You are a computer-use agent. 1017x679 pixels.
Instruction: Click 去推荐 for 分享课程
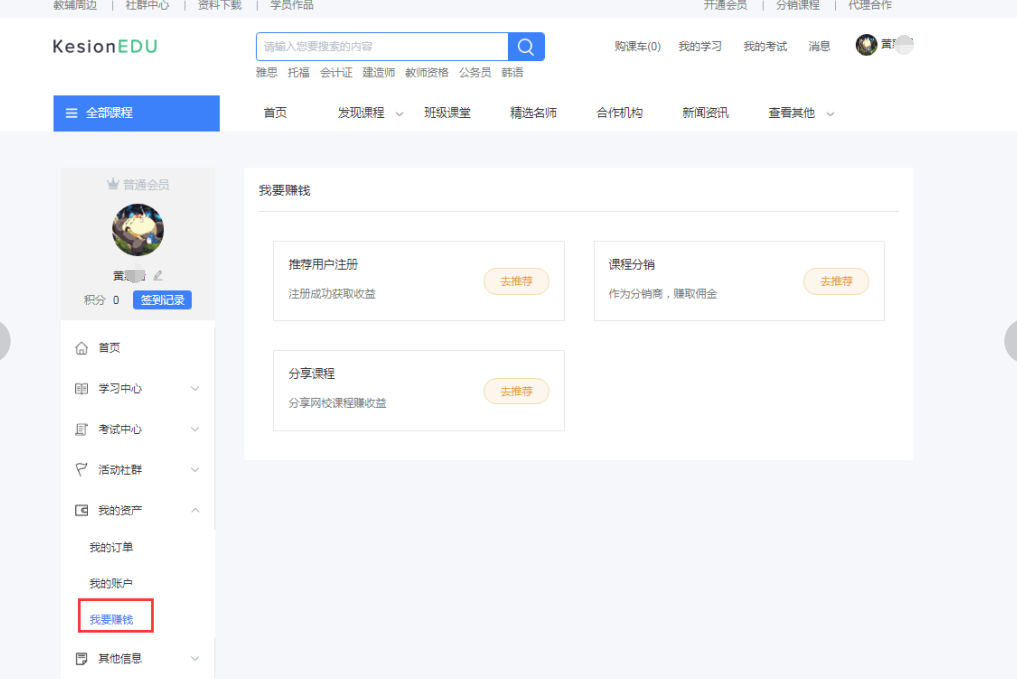click(x=516, y=391)
